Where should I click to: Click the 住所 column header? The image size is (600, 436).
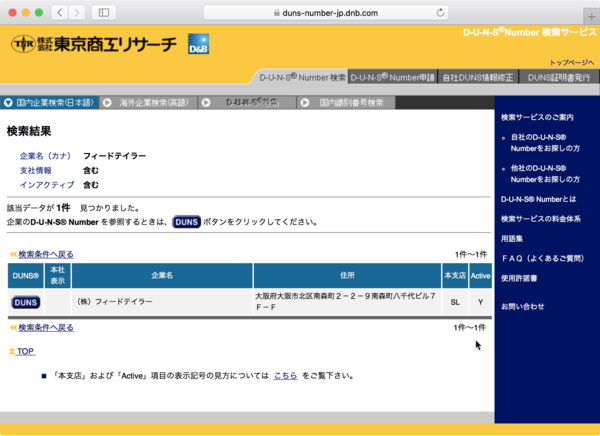347,276
